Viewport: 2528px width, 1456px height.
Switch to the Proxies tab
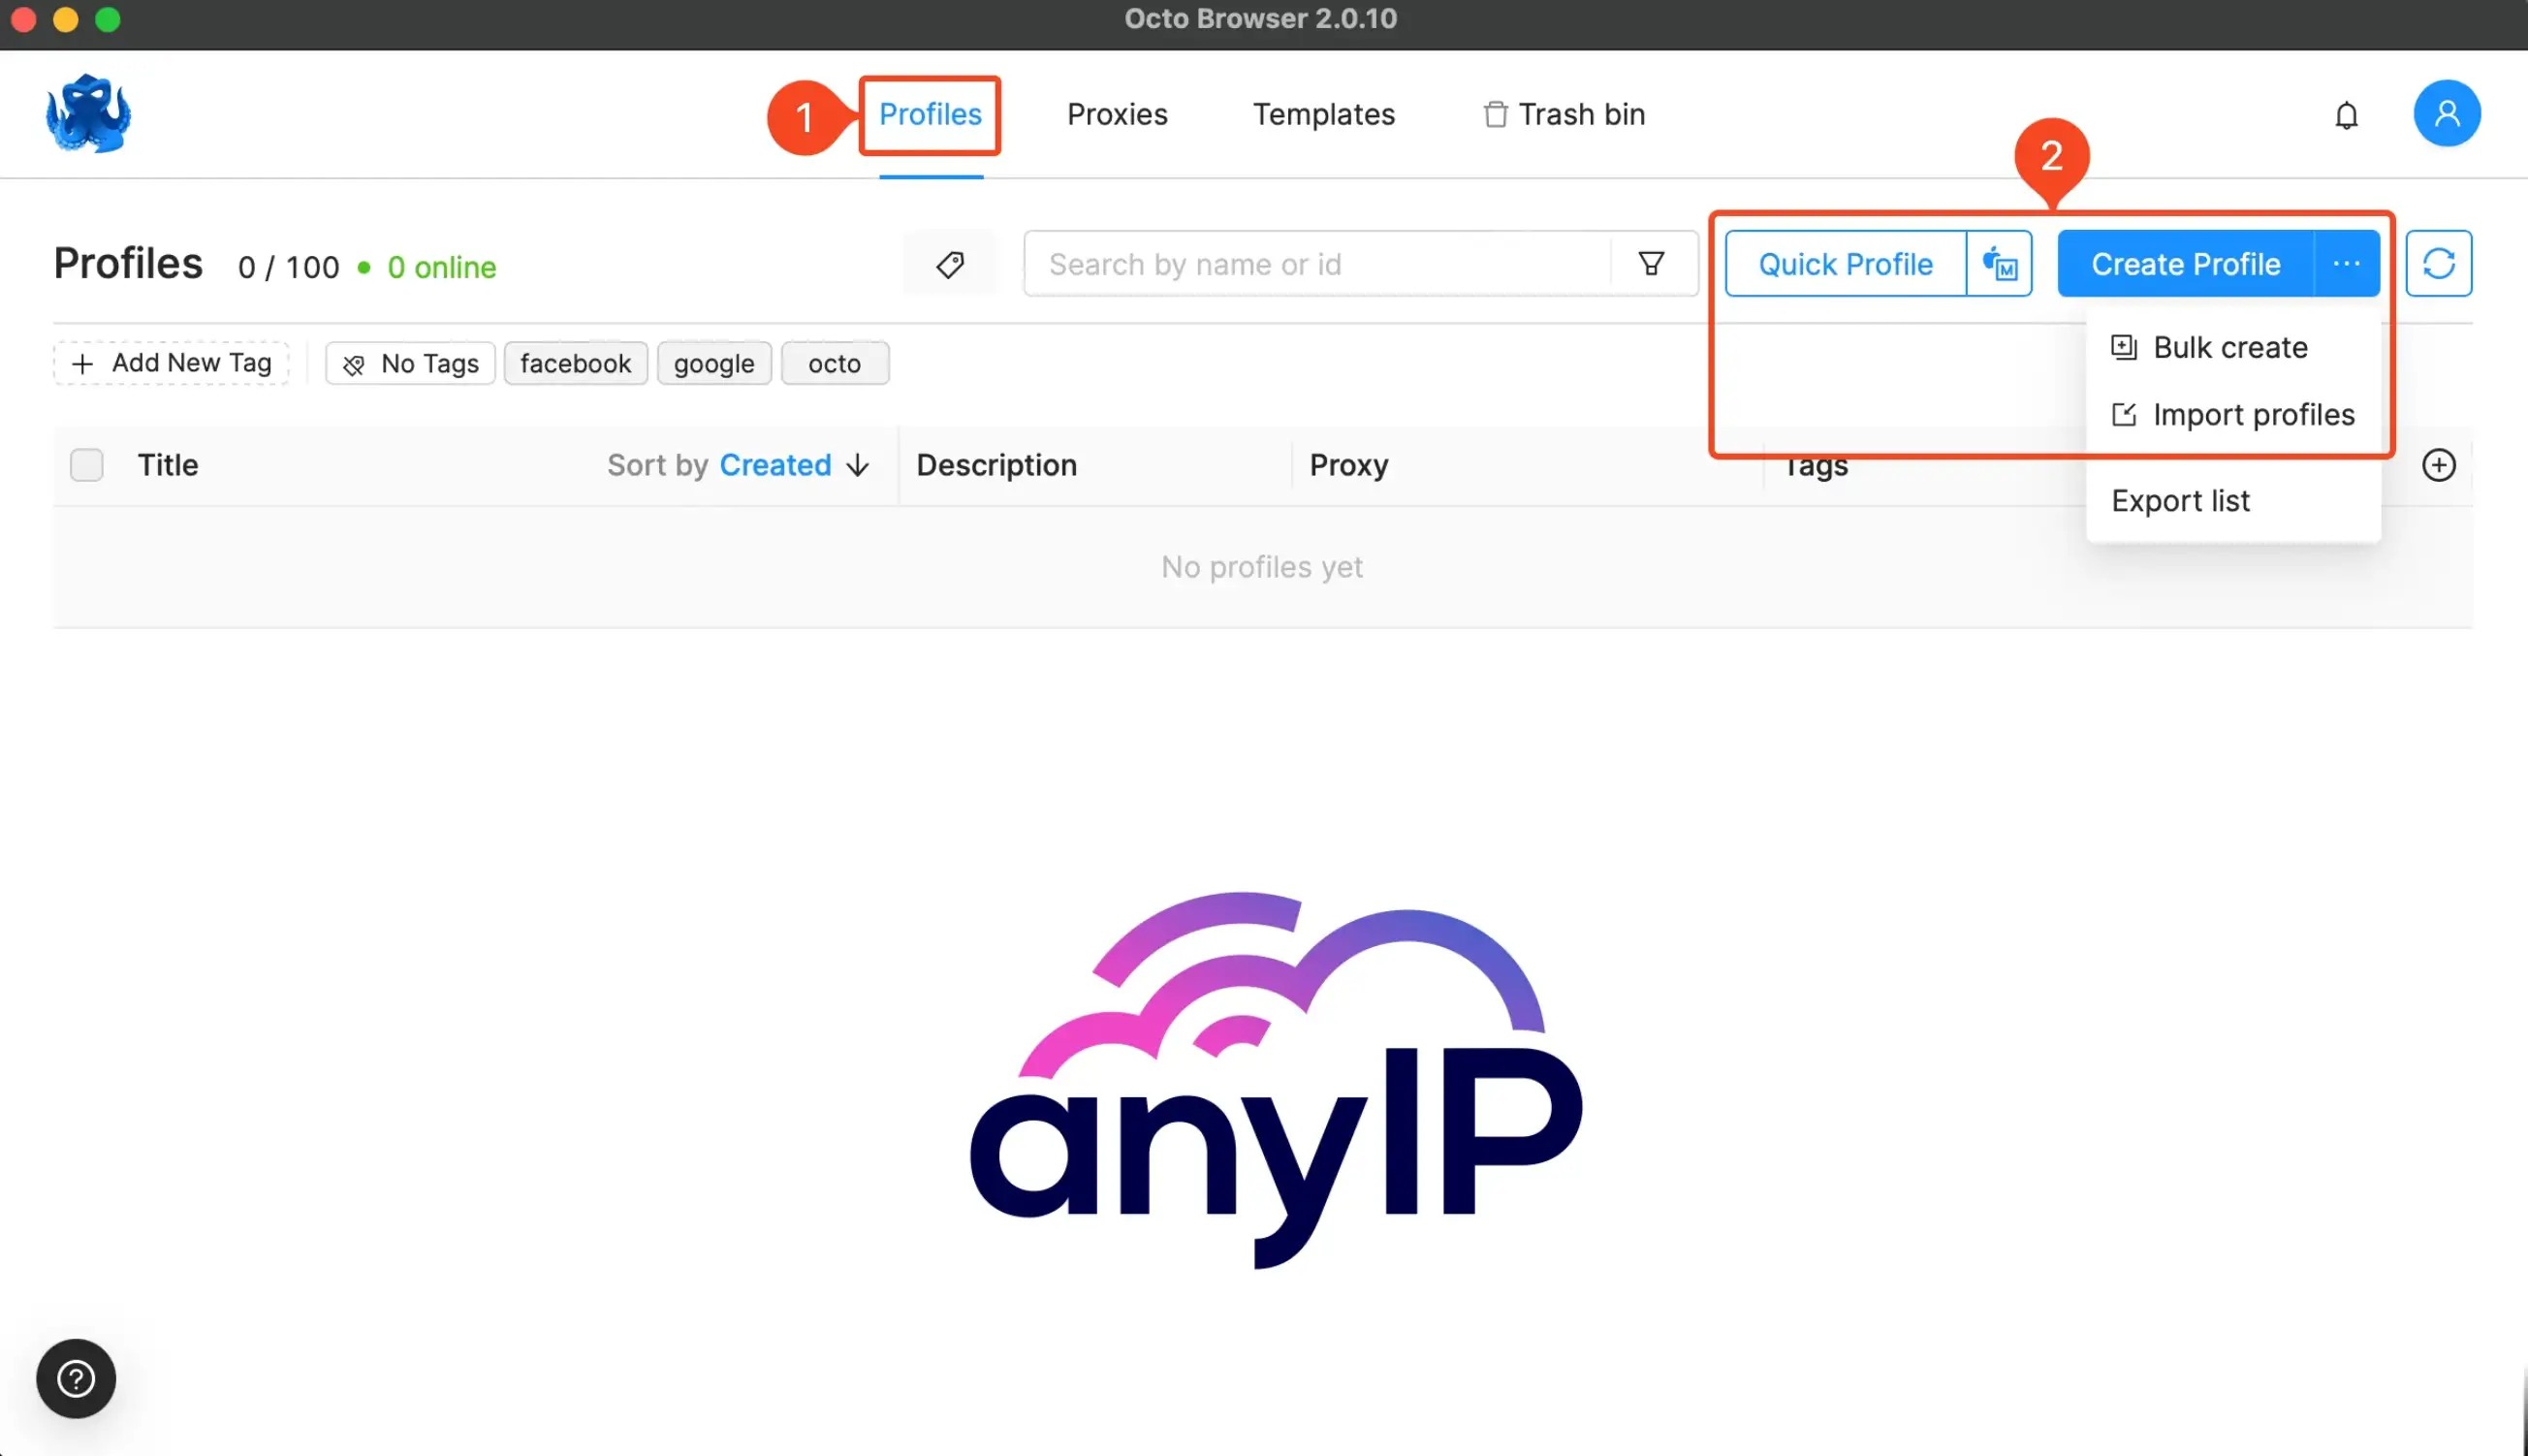pos(1117,112)
